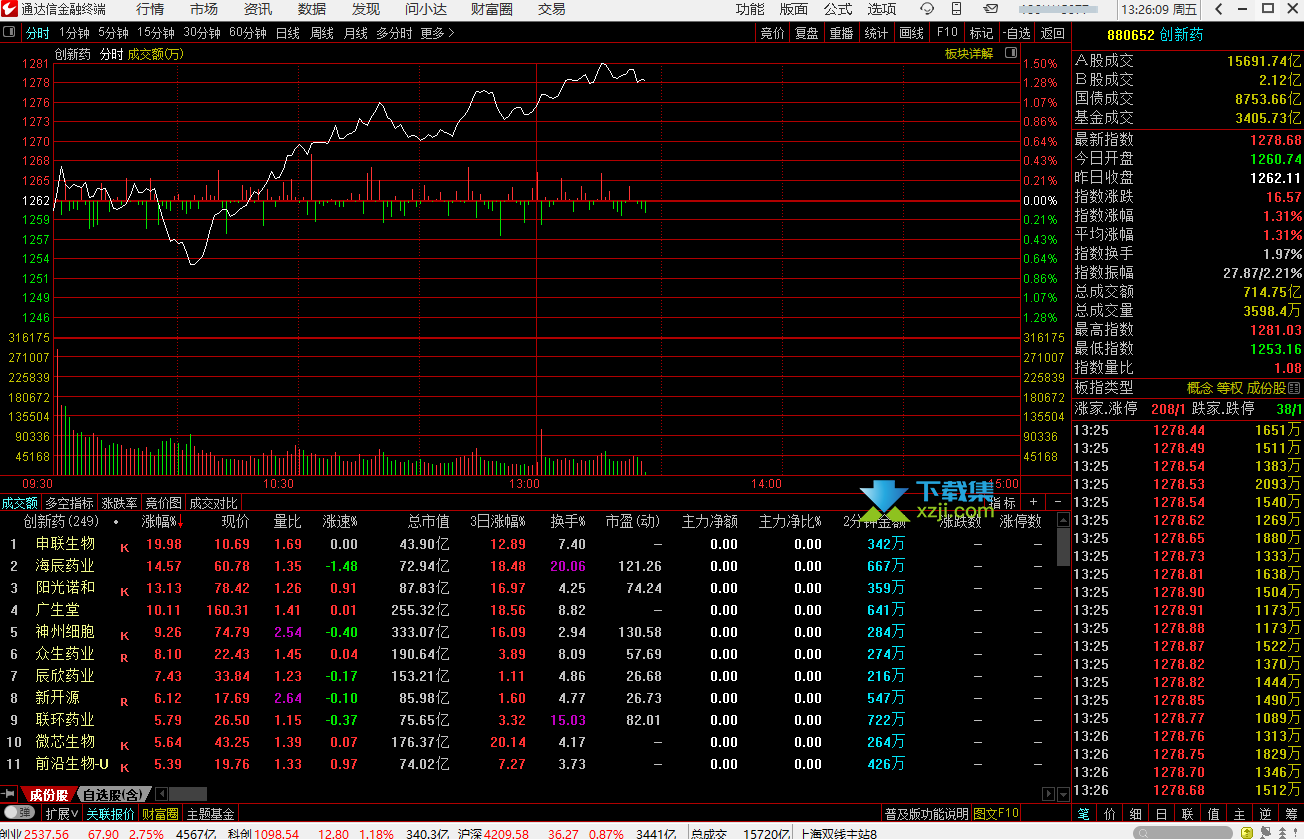Select the 联 view at bottom right
Screen dimensions: 1304x839
(x=1188, y=814)
